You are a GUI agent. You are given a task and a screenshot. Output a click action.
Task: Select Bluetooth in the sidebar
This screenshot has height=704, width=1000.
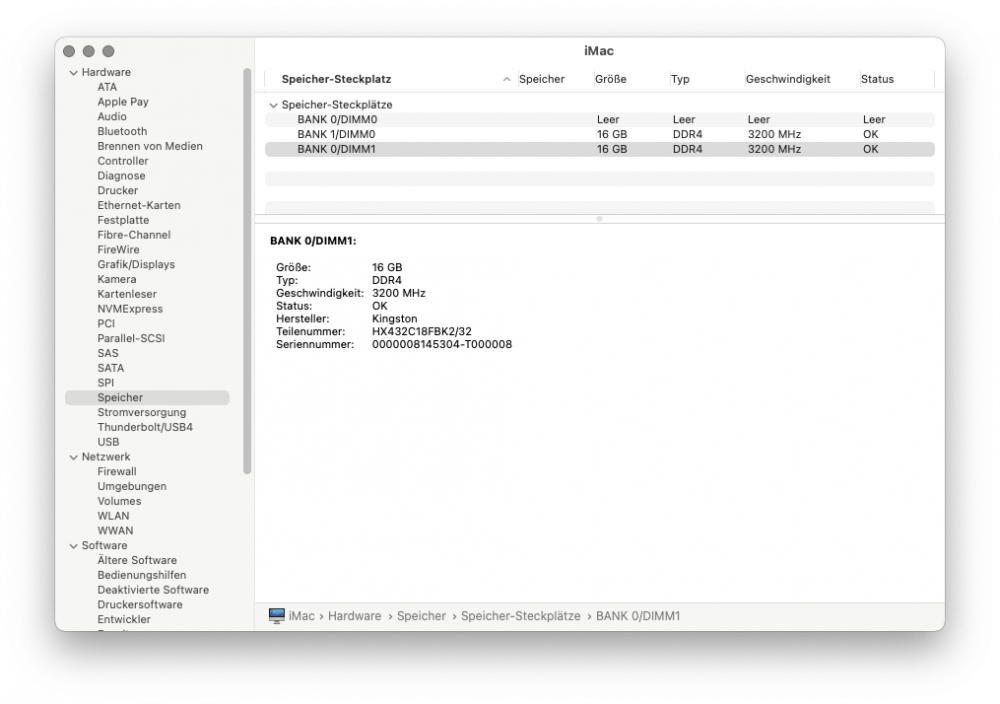click(122, 131)
